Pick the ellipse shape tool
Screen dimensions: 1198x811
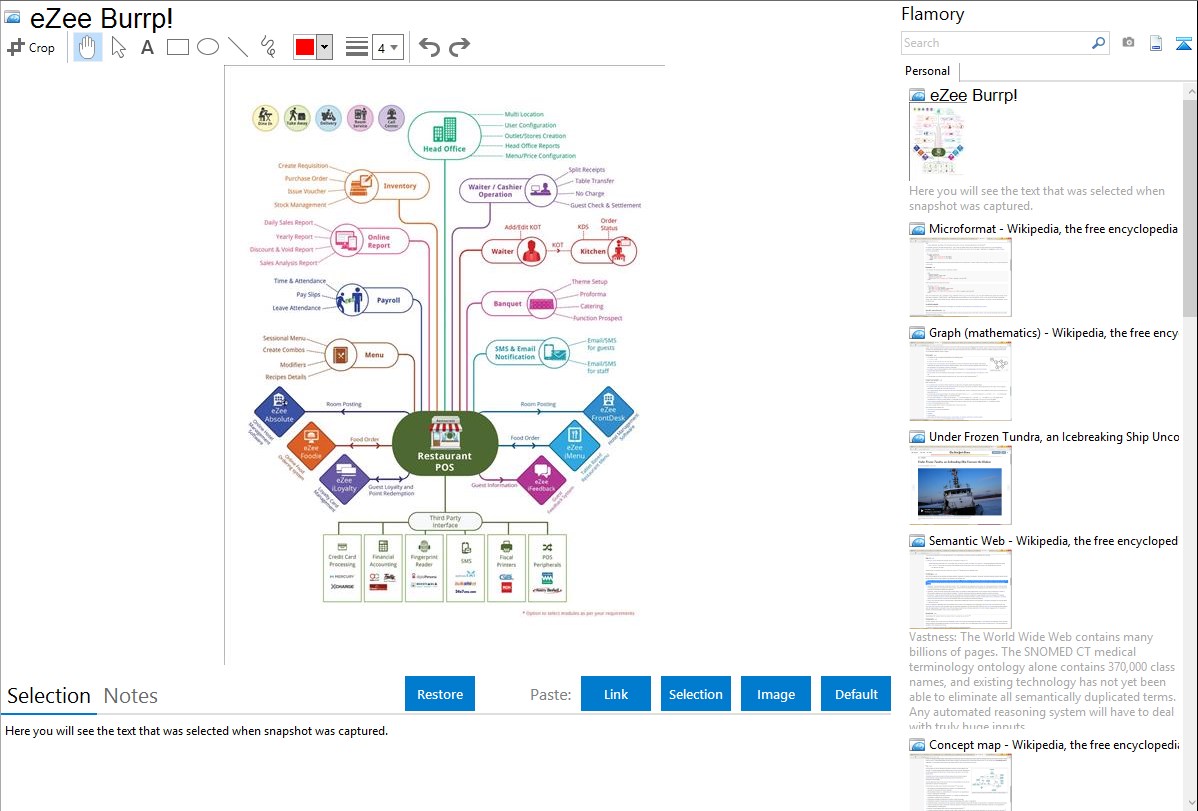(x=208, y=47)
